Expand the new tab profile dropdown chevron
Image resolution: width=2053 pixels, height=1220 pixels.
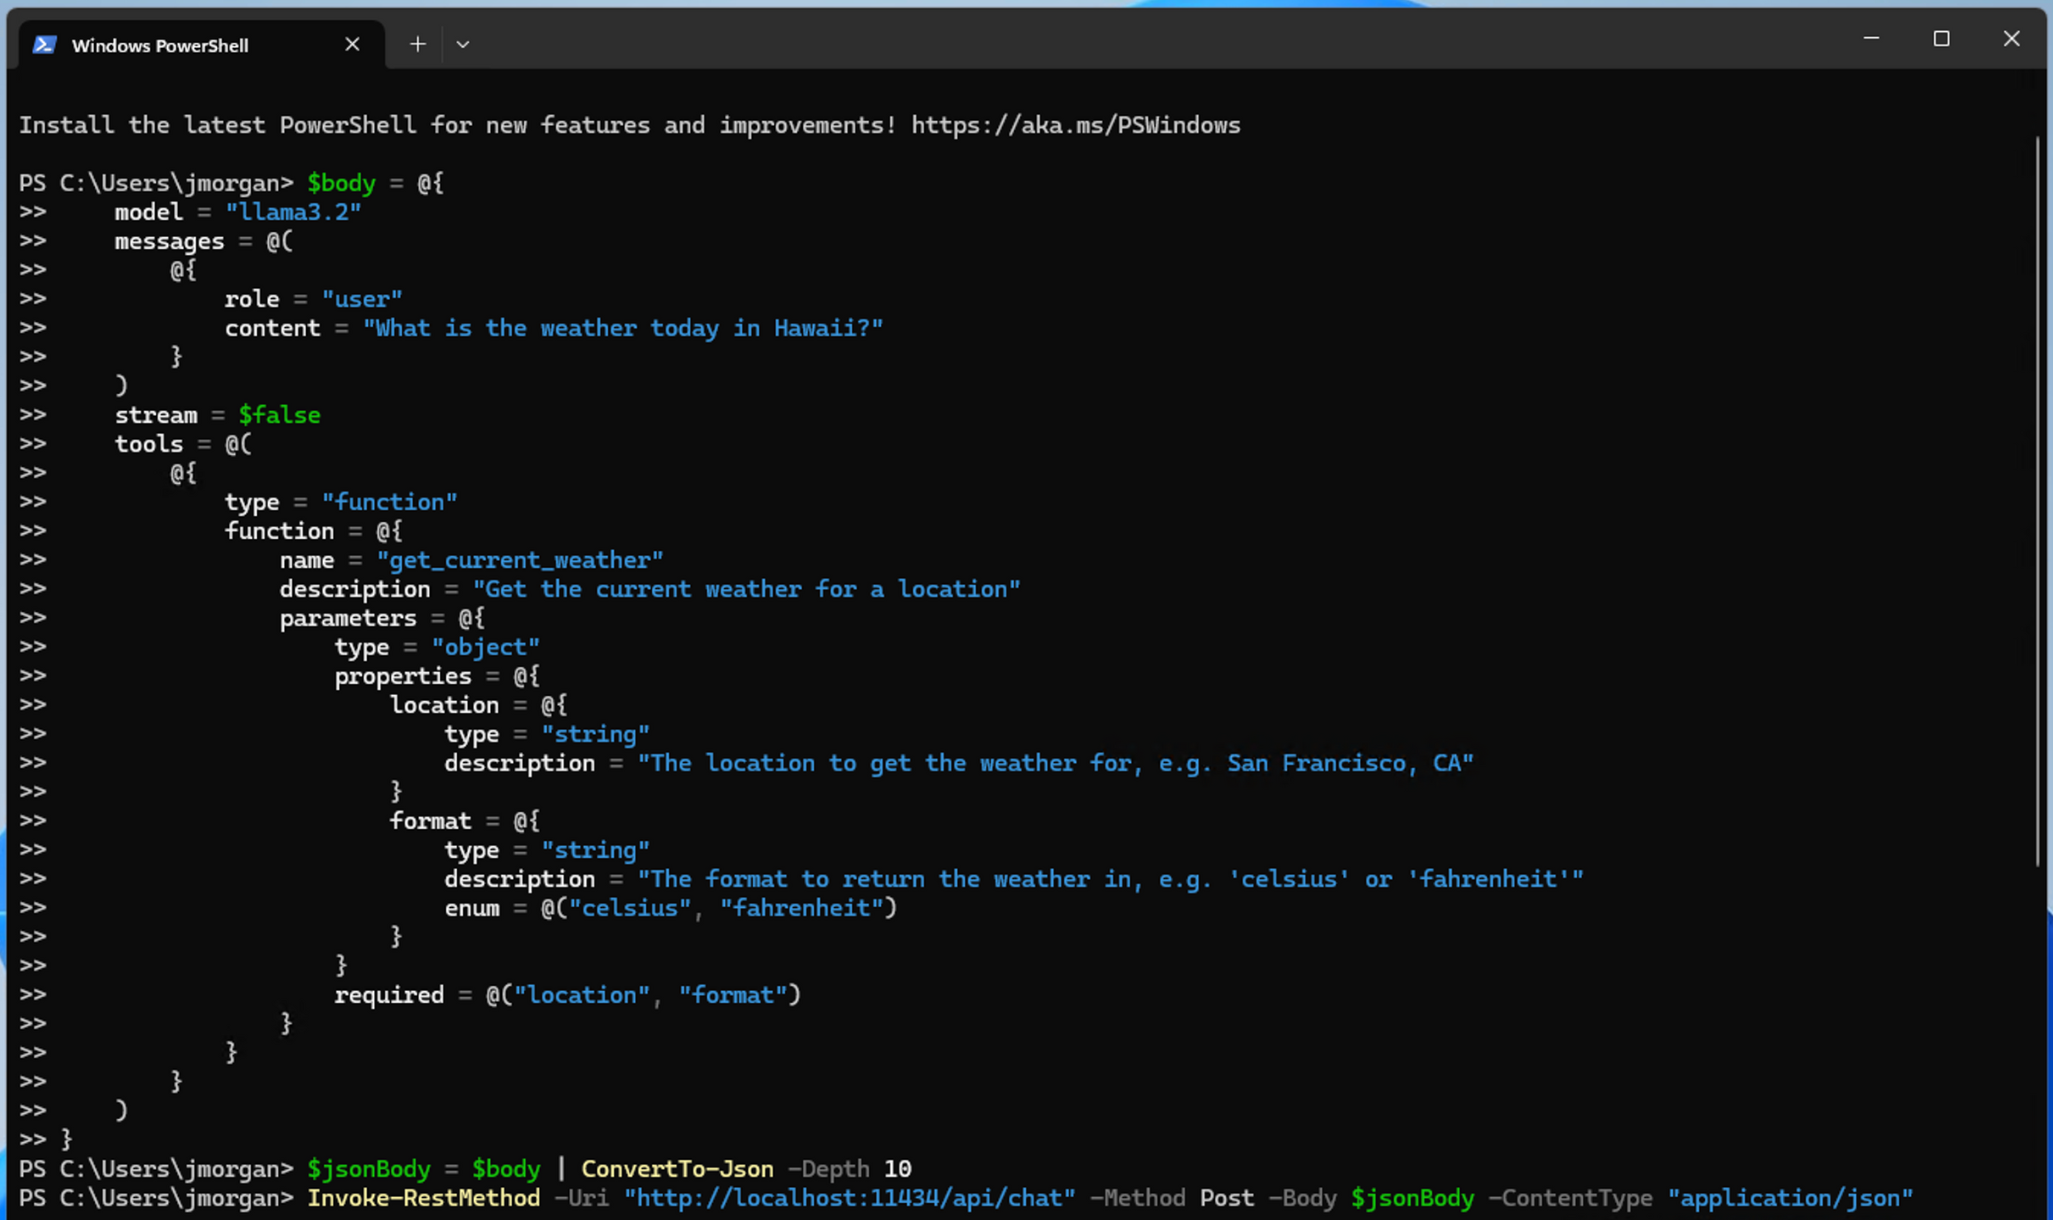pos(462,44)
